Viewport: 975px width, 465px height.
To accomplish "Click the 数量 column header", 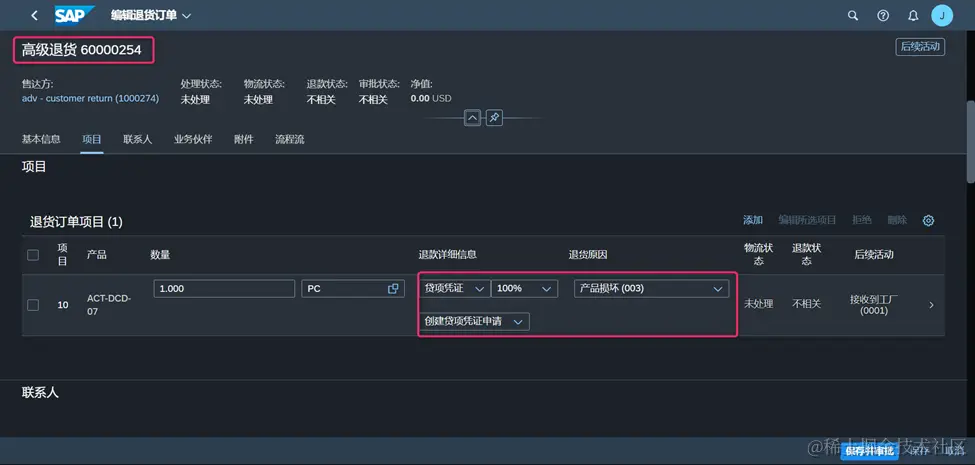I will coord(160,254).
